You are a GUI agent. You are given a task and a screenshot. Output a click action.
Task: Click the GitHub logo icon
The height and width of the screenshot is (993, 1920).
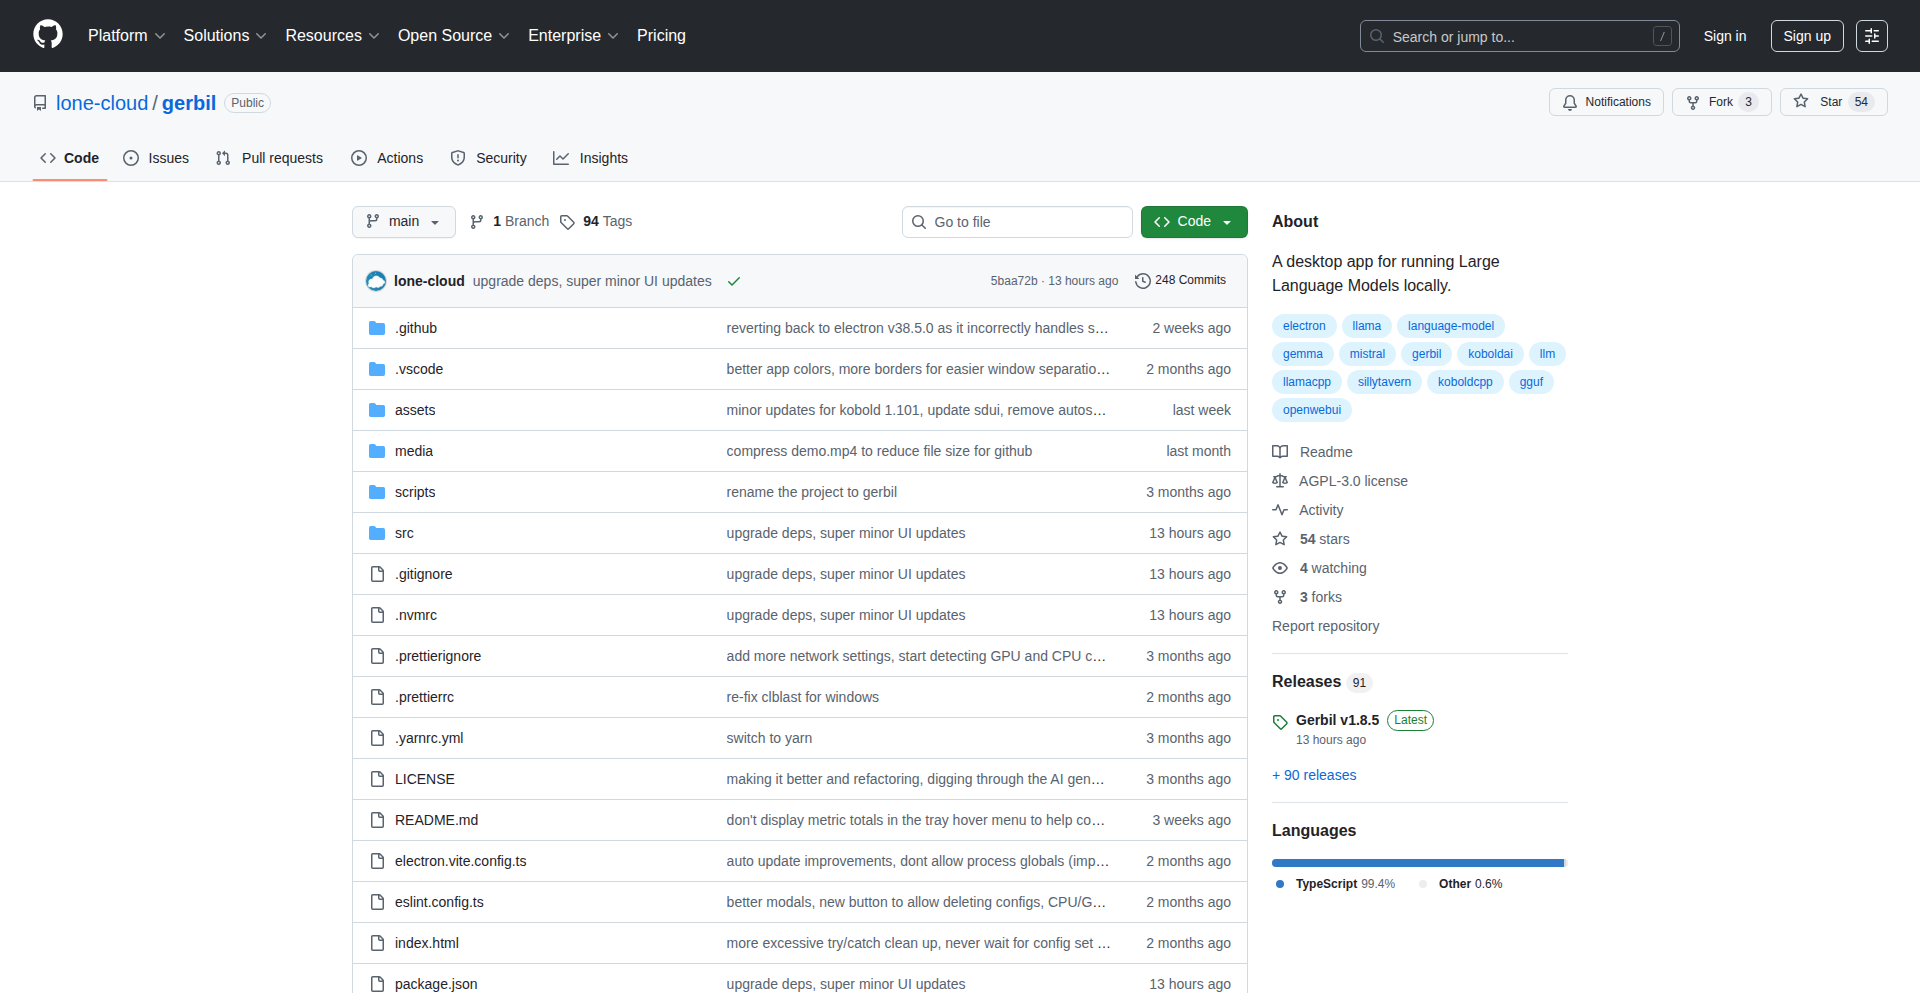(48, 35)
